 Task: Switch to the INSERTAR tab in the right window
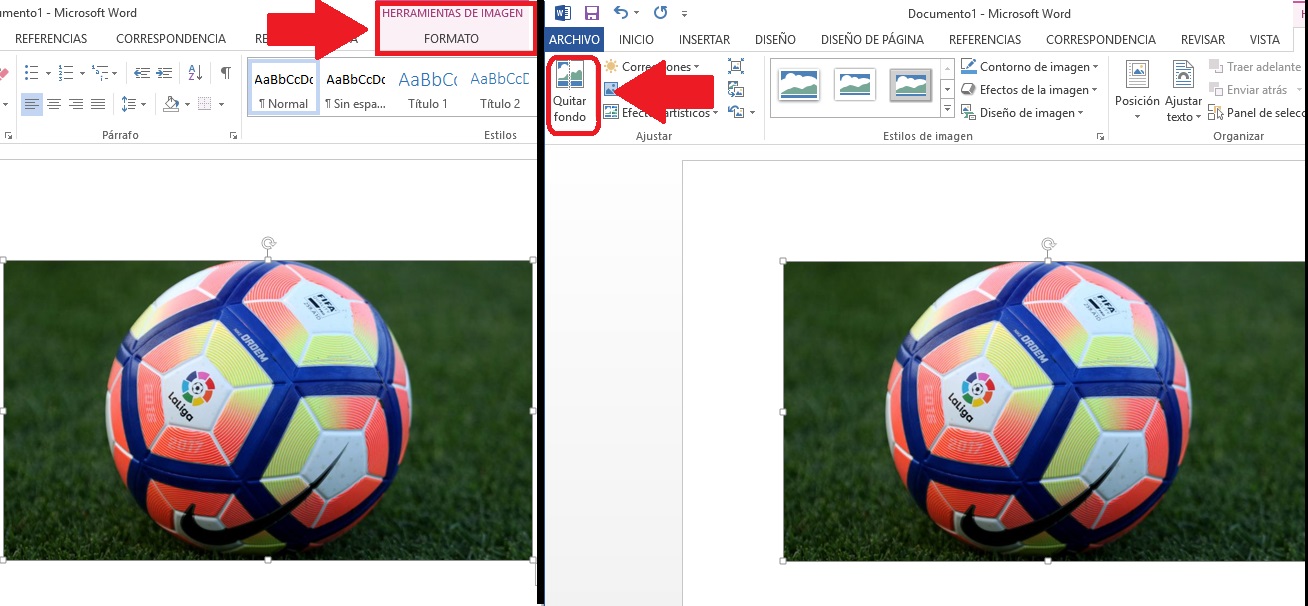(704, 40)
